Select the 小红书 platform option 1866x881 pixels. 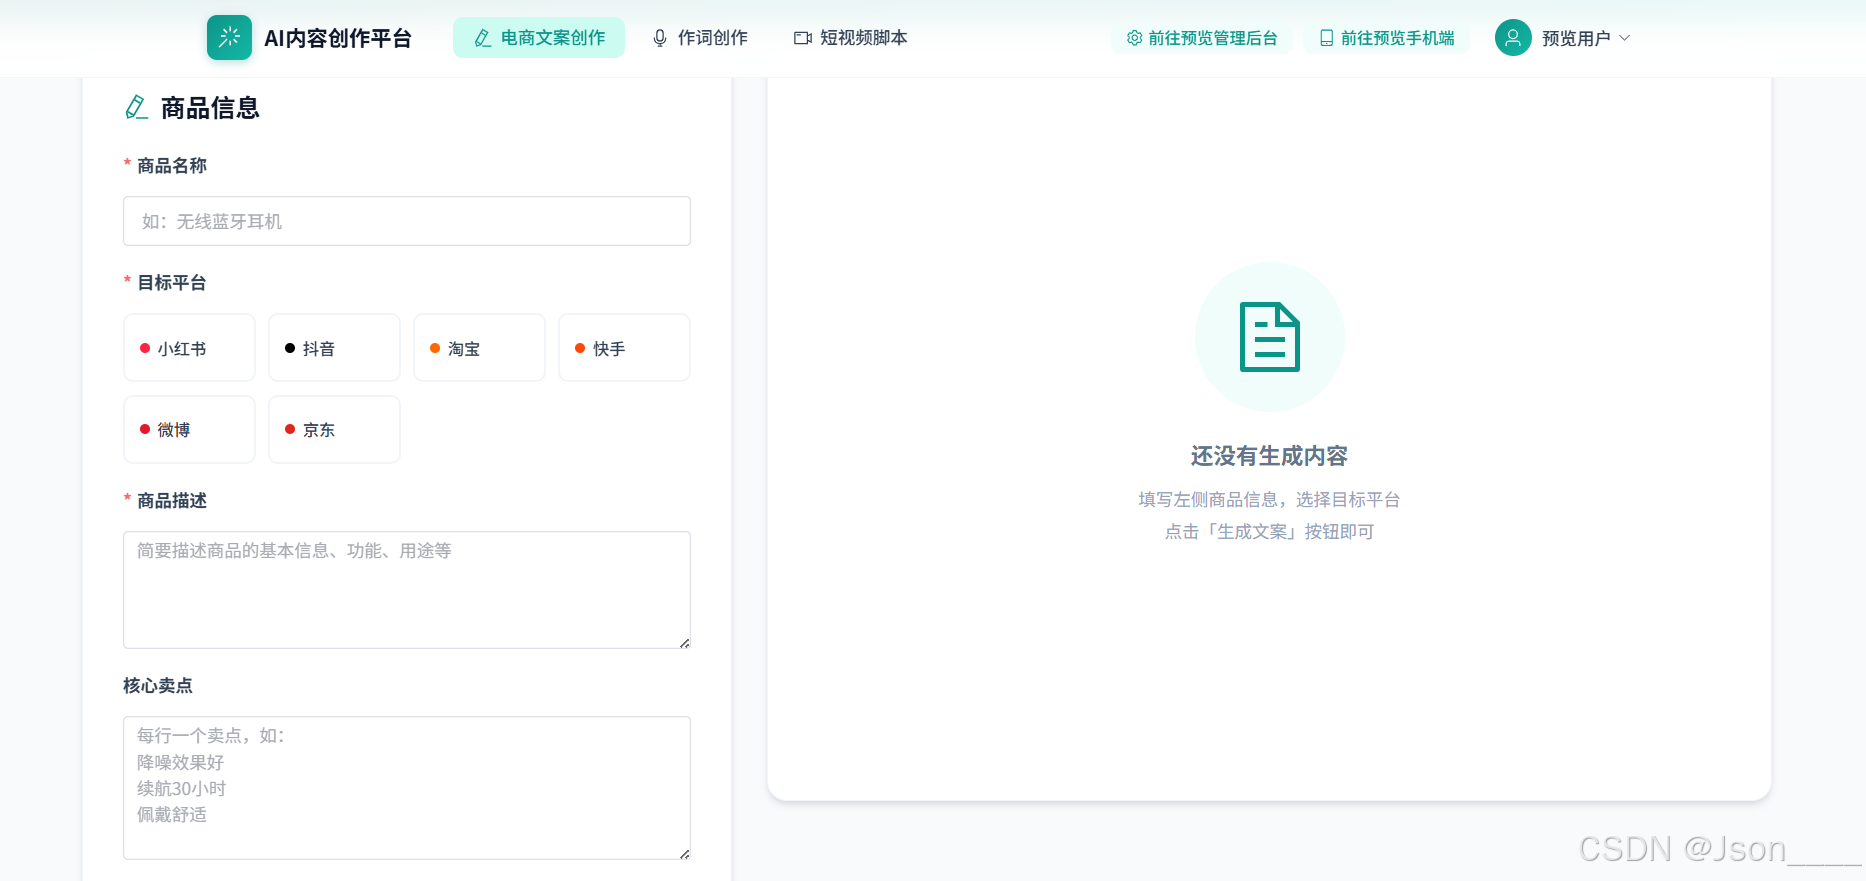coord(189,348)
